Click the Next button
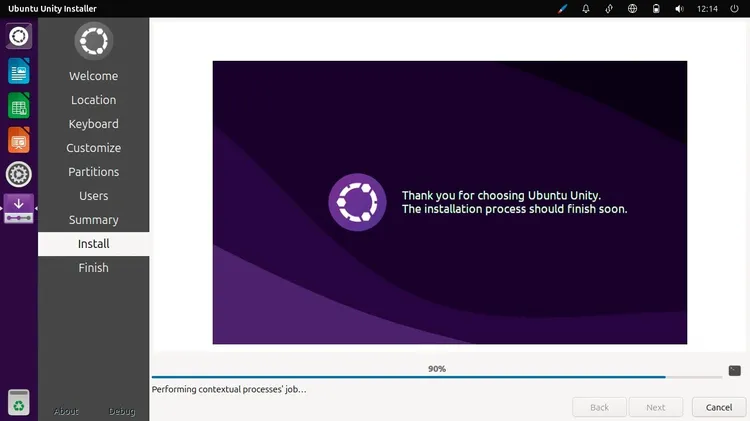 click(655, 407)
